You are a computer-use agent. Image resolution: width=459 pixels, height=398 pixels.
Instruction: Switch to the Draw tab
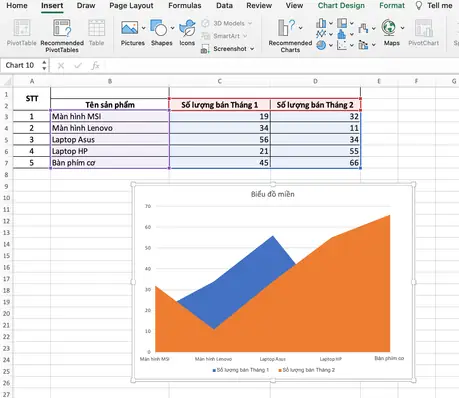(86, 6)
